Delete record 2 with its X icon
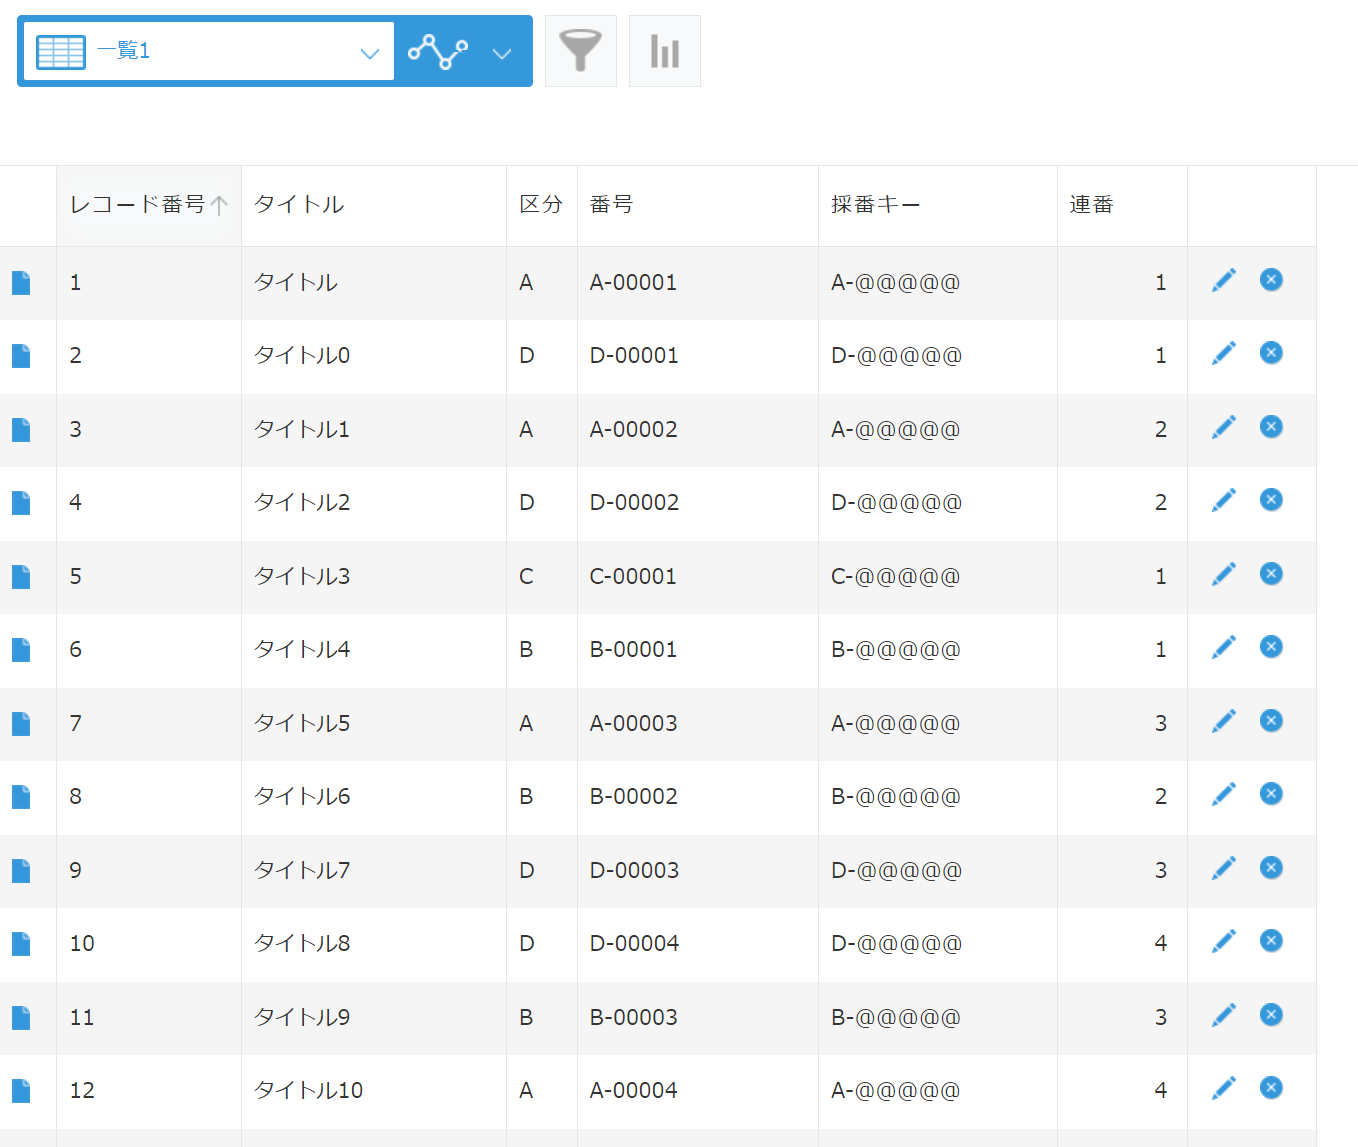This screenshot has width=1358, height=1147. [x=1271, y=353]
